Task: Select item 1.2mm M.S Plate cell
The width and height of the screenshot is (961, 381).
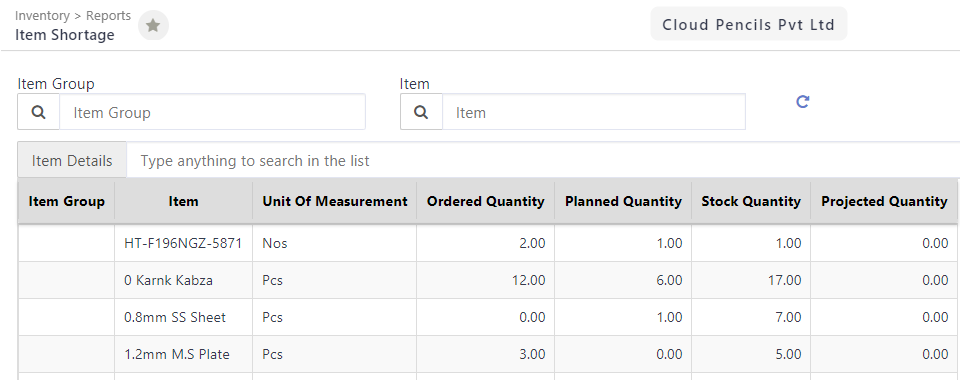Action: coord(183,353)
